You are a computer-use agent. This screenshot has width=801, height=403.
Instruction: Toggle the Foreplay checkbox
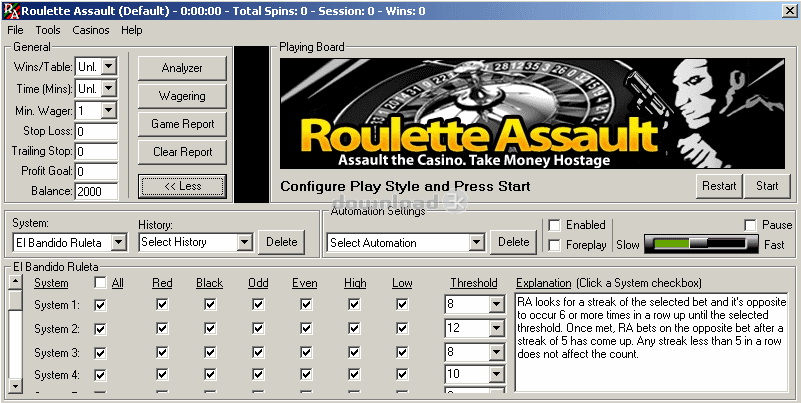(554, 245)
